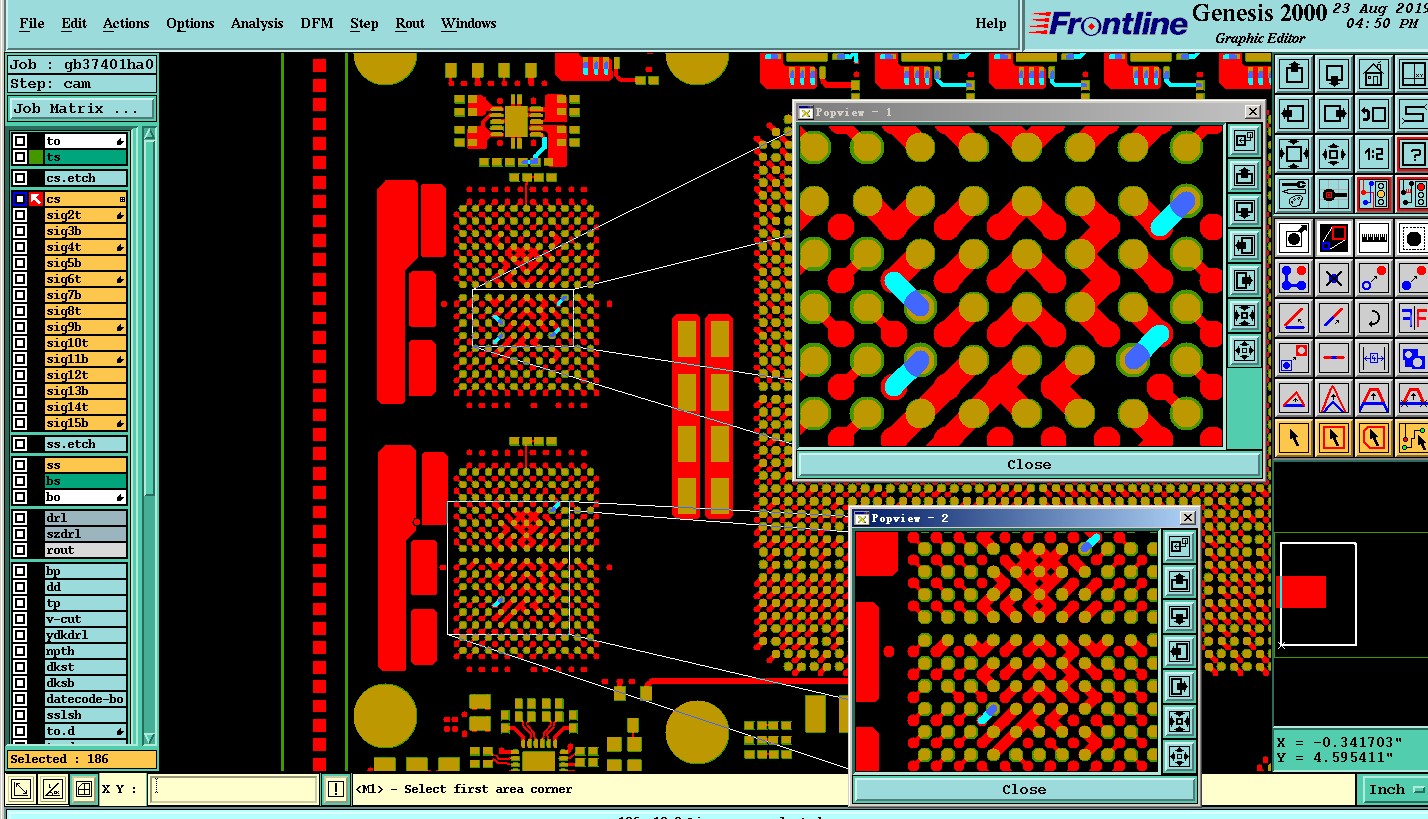Open the Job Matrix ... selector

tap(82, 108)
